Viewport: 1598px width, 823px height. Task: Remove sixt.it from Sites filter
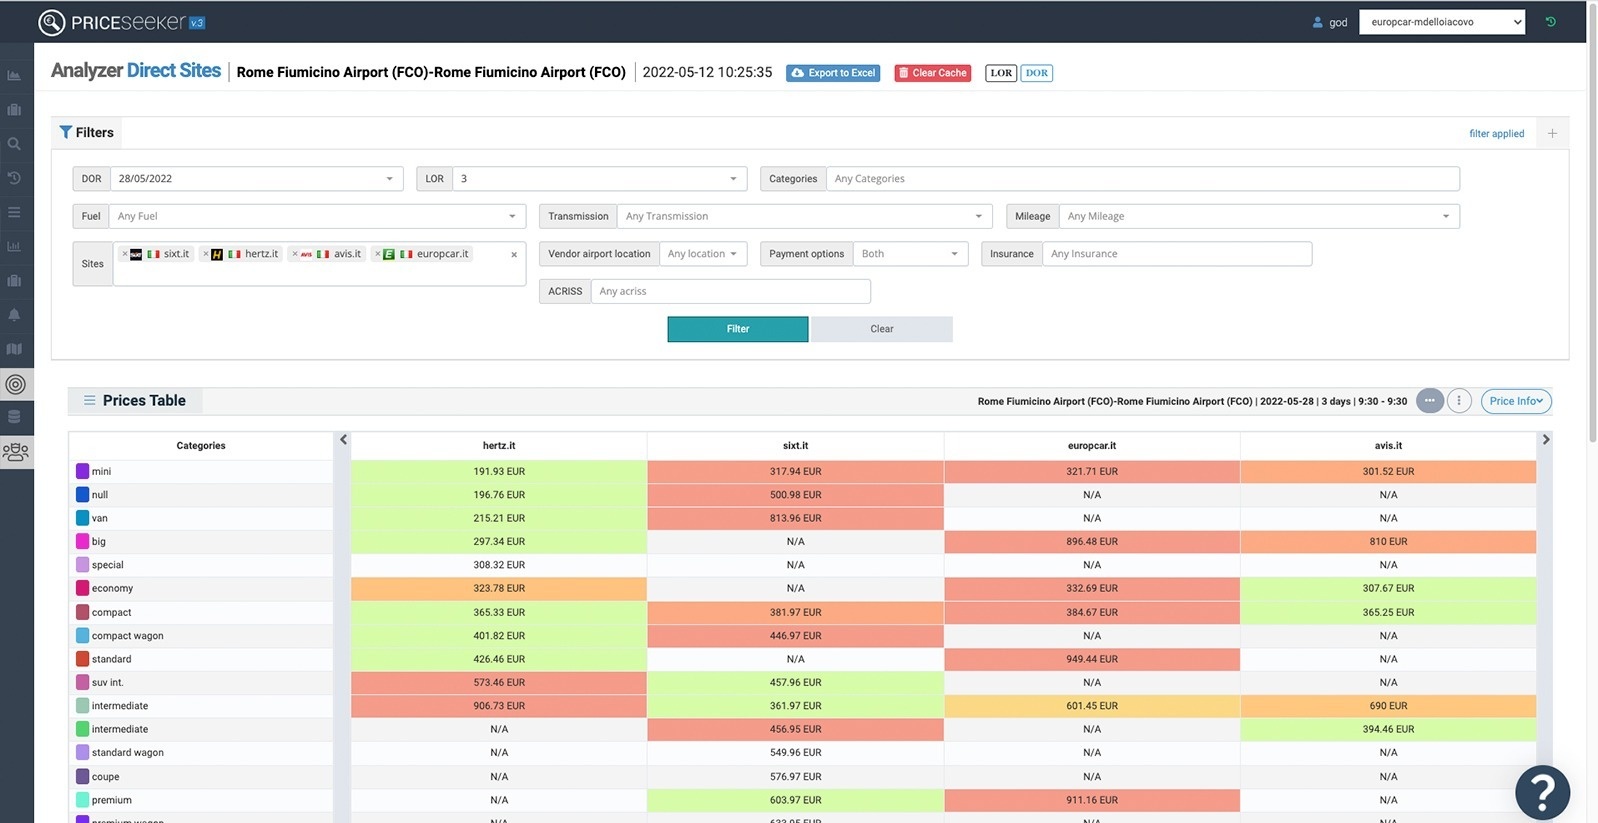click(x=125, y=254)
